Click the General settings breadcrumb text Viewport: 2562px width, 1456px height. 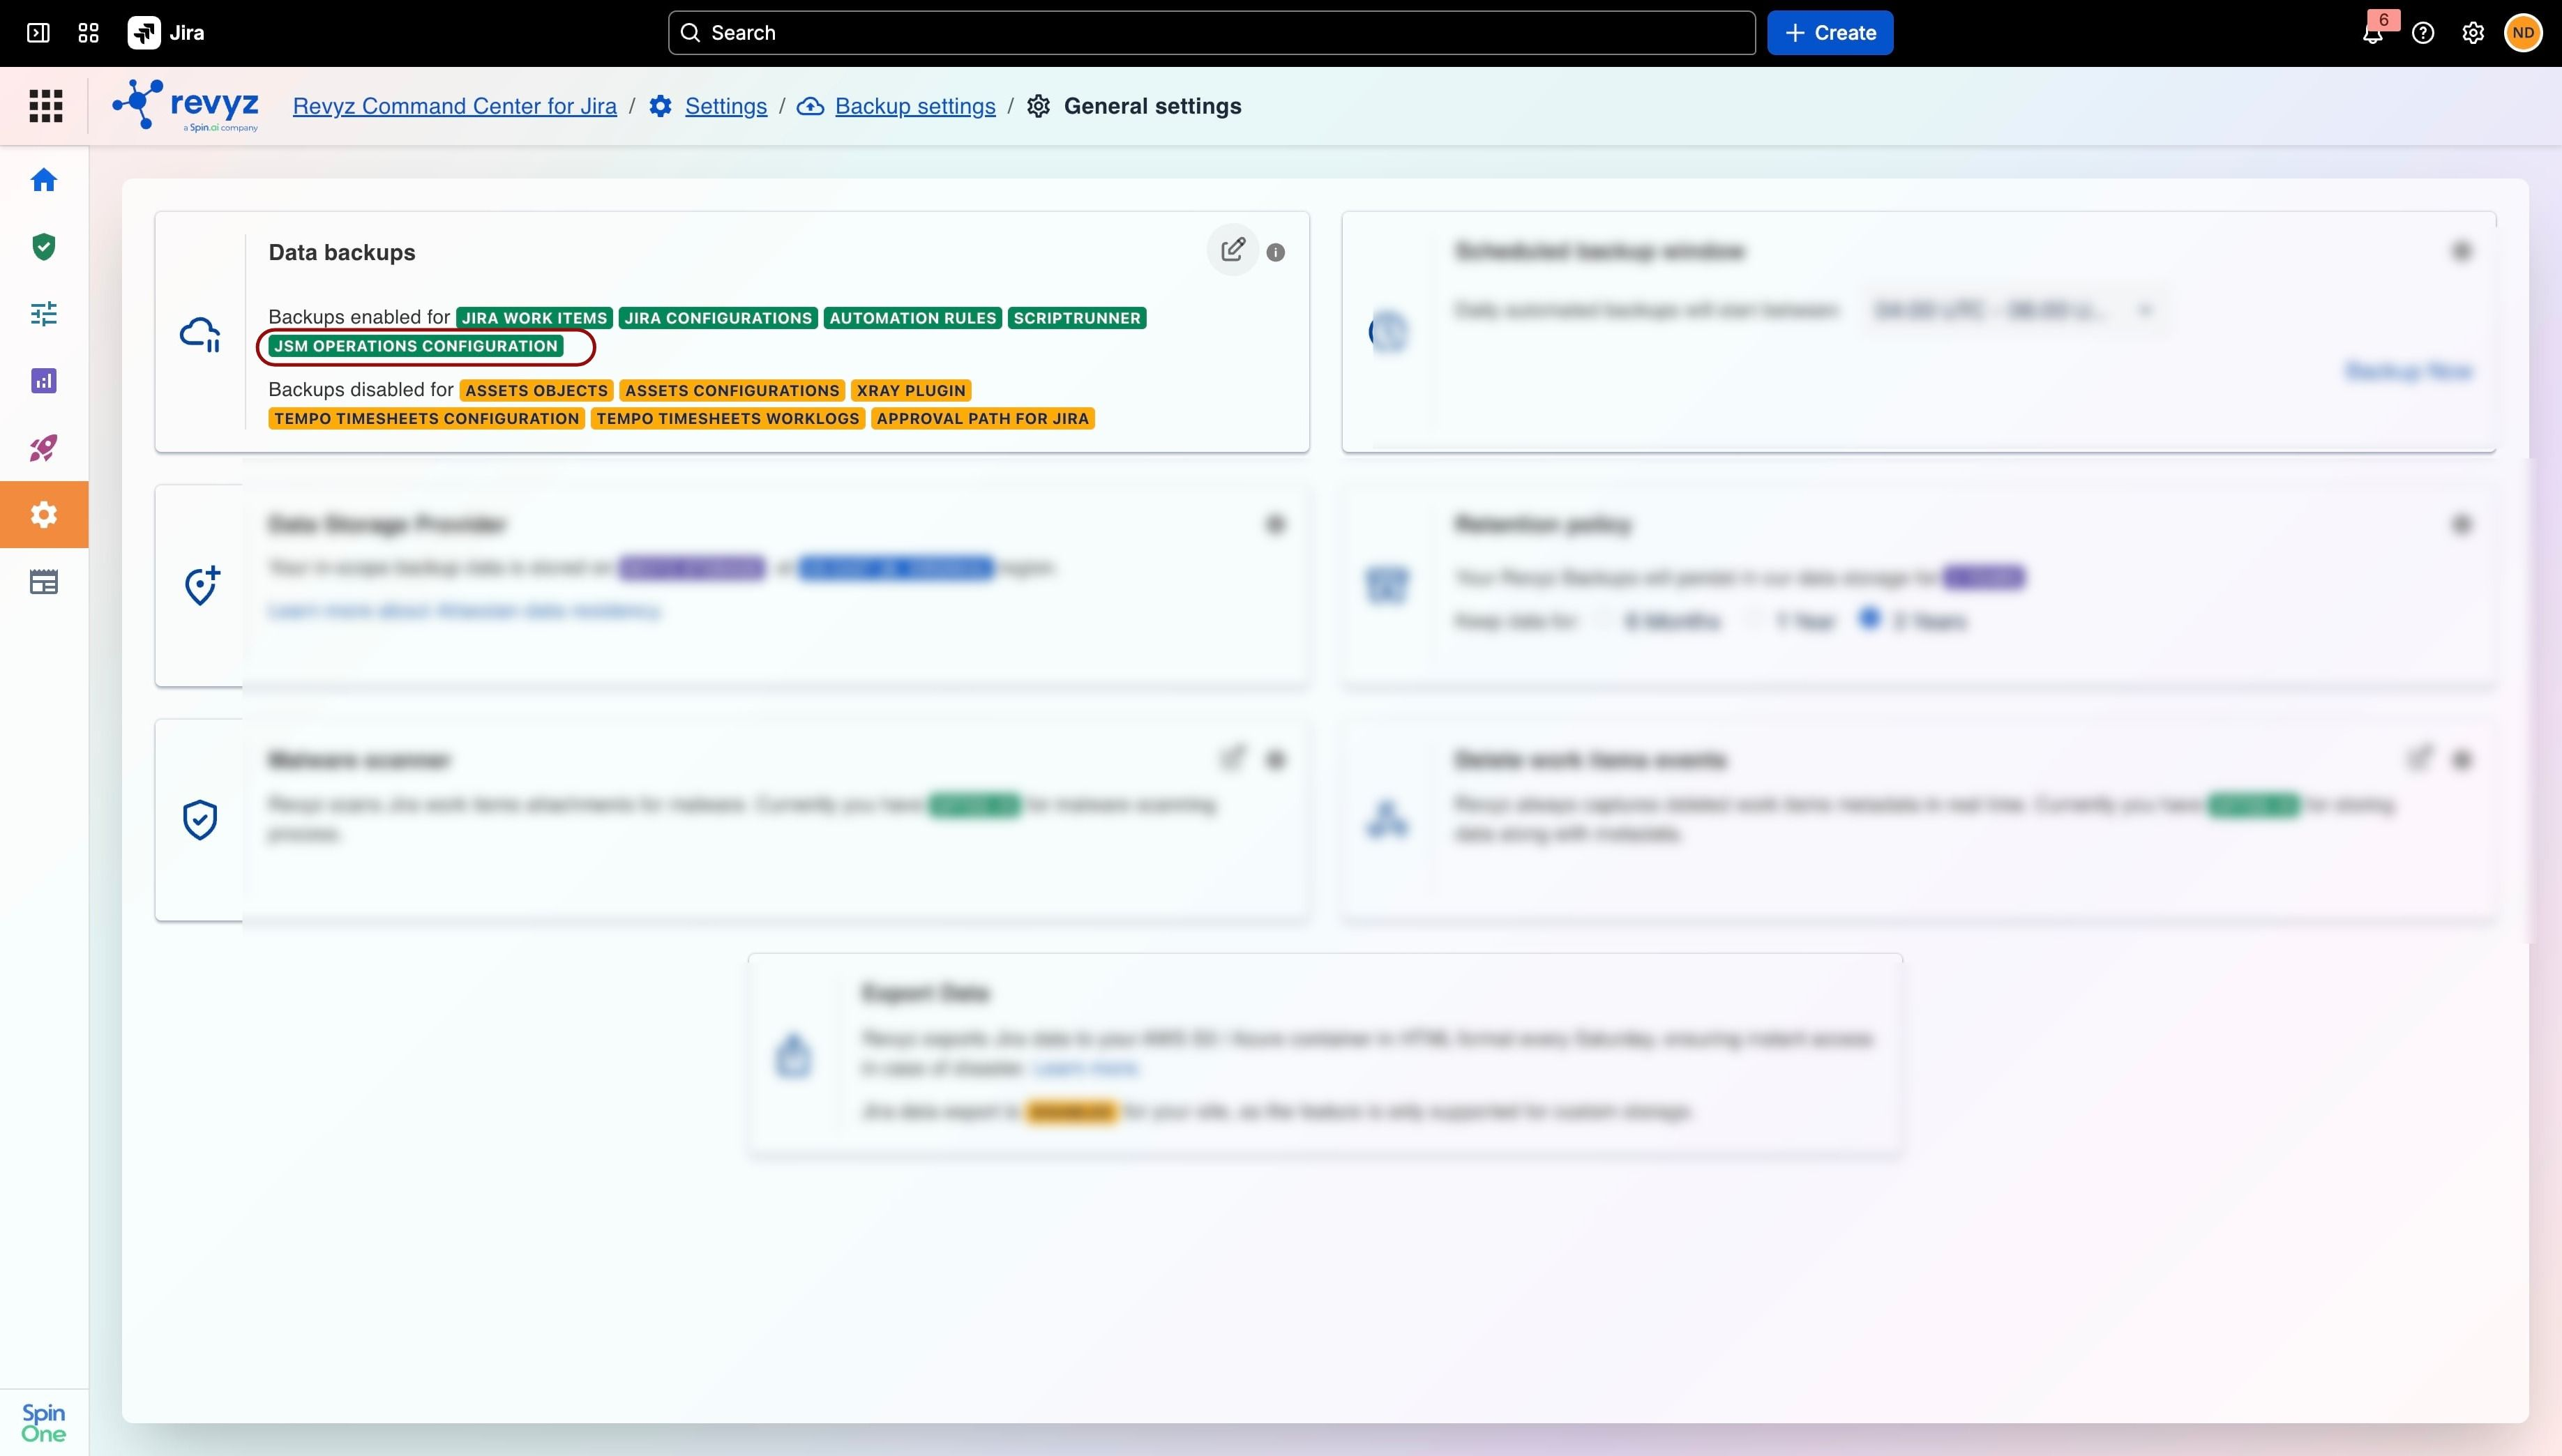coord(1152,106)
